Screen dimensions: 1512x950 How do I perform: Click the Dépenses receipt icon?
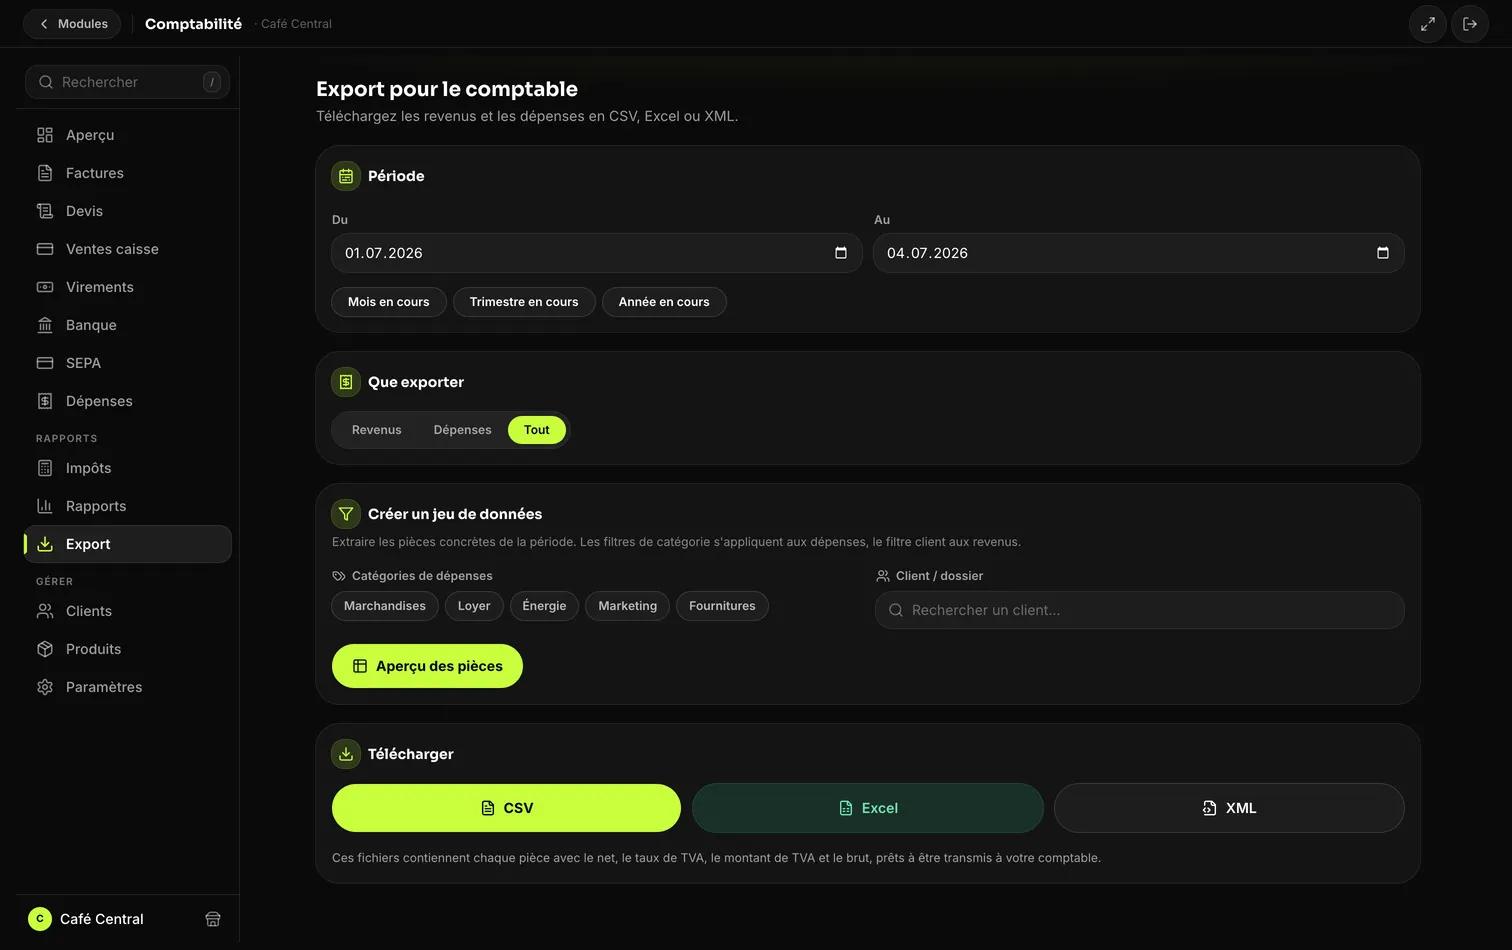coord(45,401)
